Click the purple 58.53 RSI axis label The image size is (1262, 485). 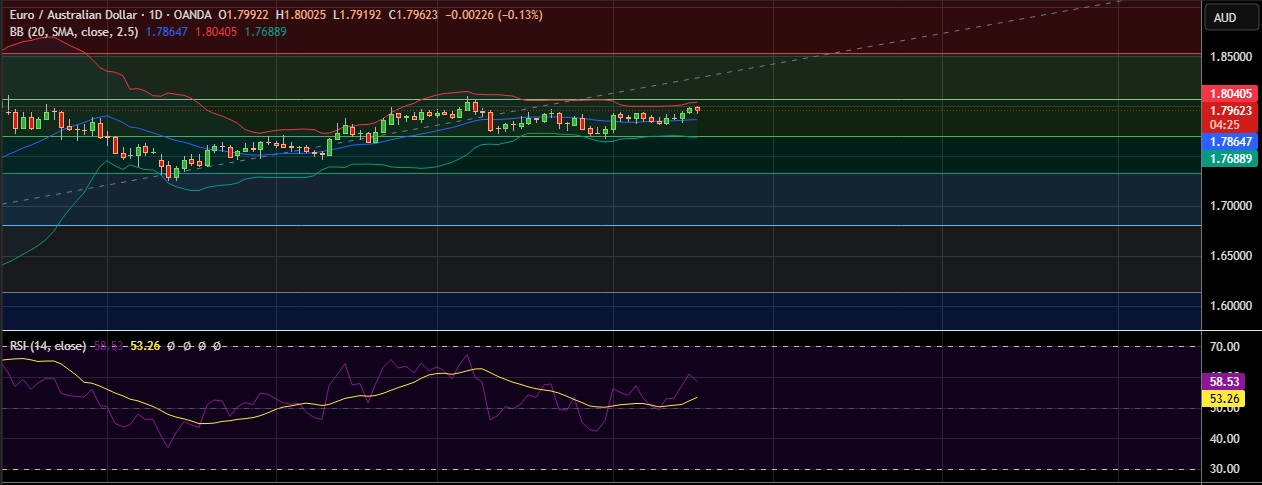[1225, 382]
